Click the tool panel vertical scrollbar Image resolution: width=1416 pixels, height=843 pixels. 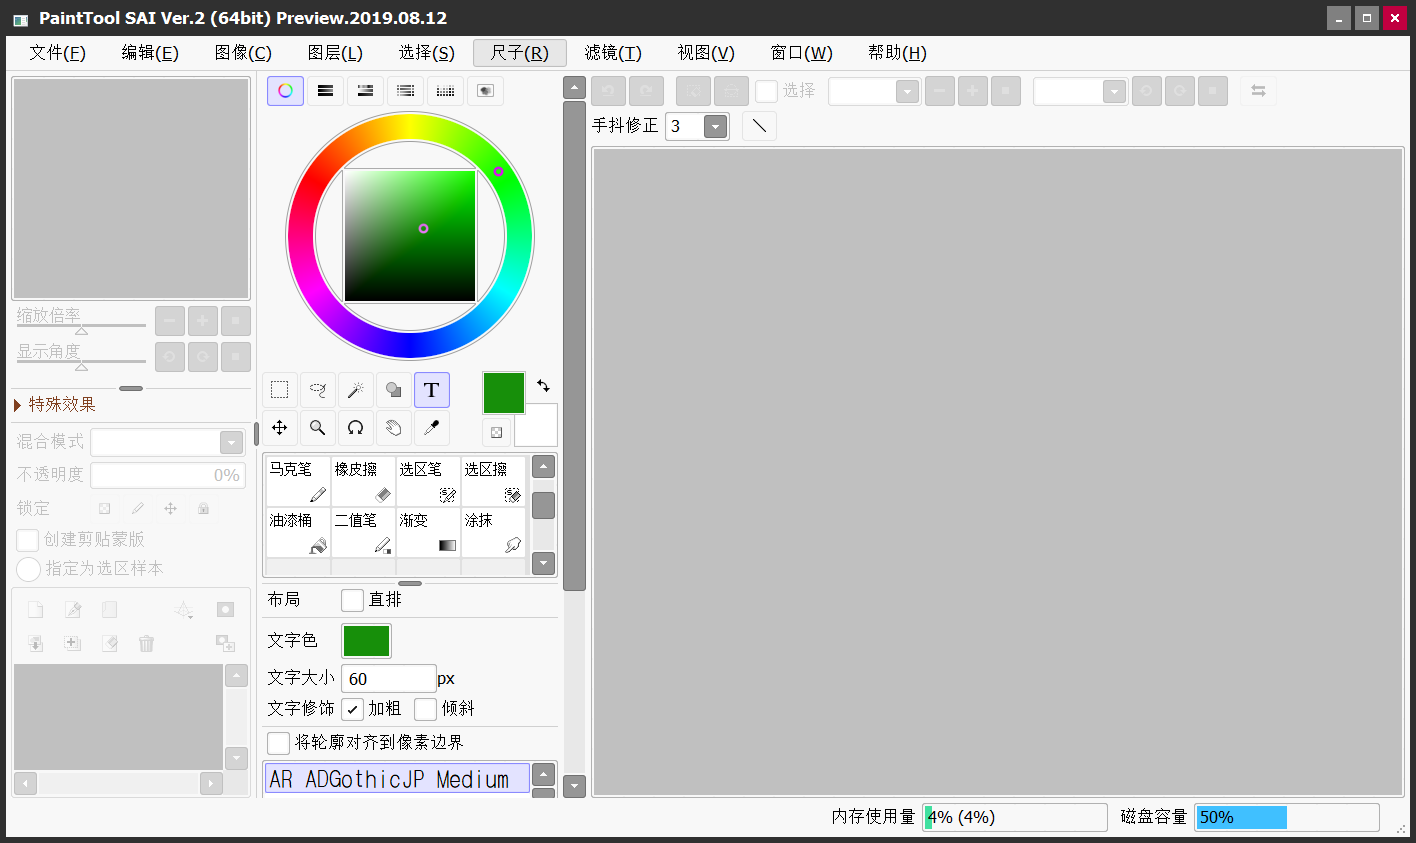pos(574,344)
